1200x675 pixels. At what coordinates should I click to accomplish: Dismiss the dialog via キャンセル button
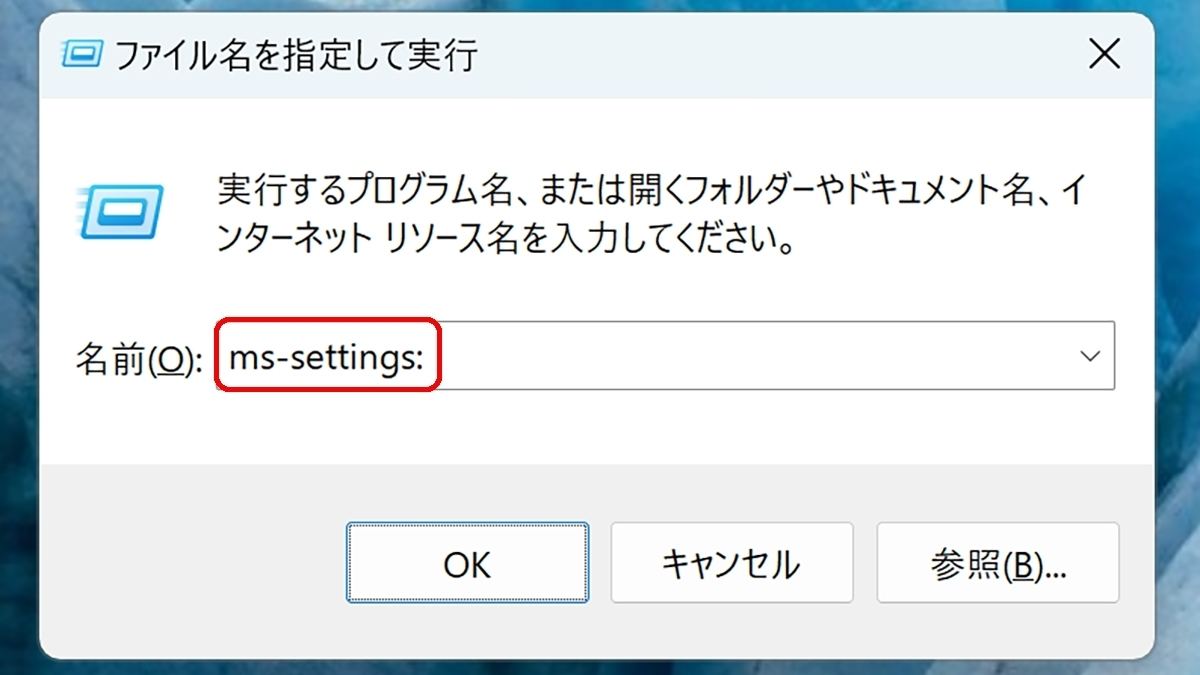click(x=731, y=564)
